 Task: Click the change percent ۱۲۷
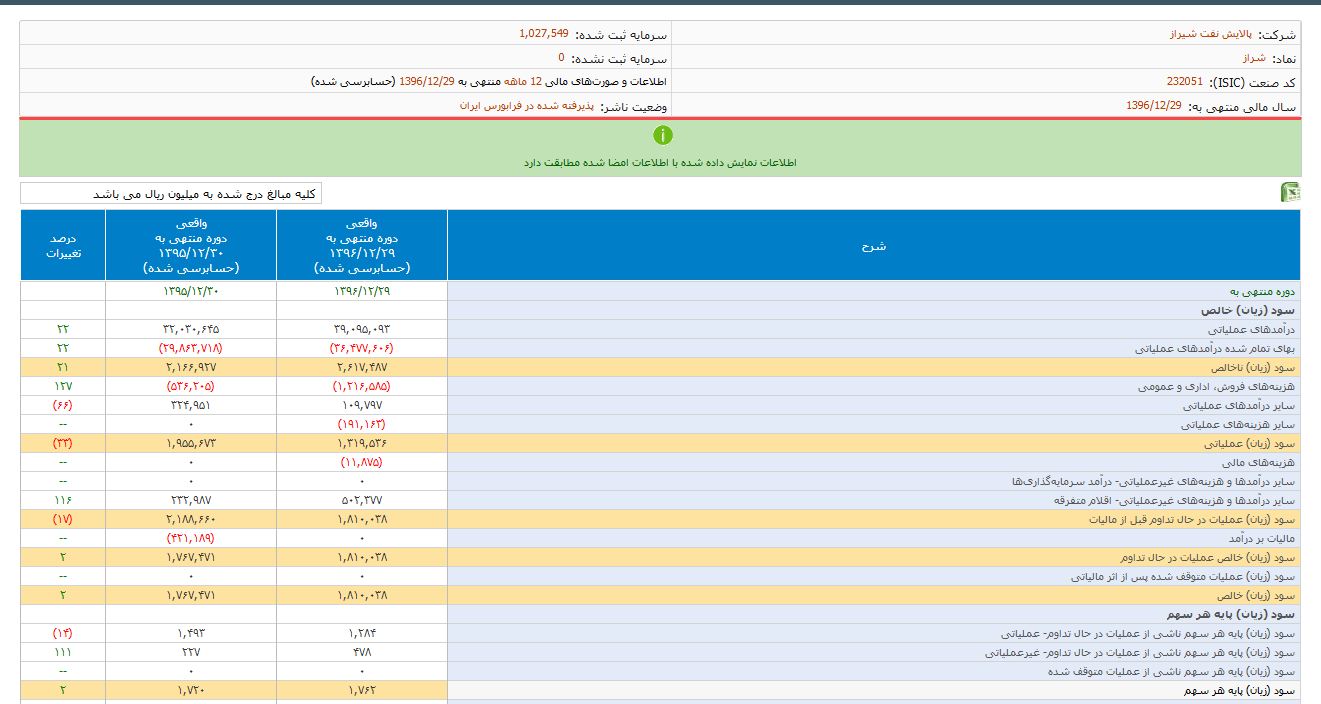62,386
